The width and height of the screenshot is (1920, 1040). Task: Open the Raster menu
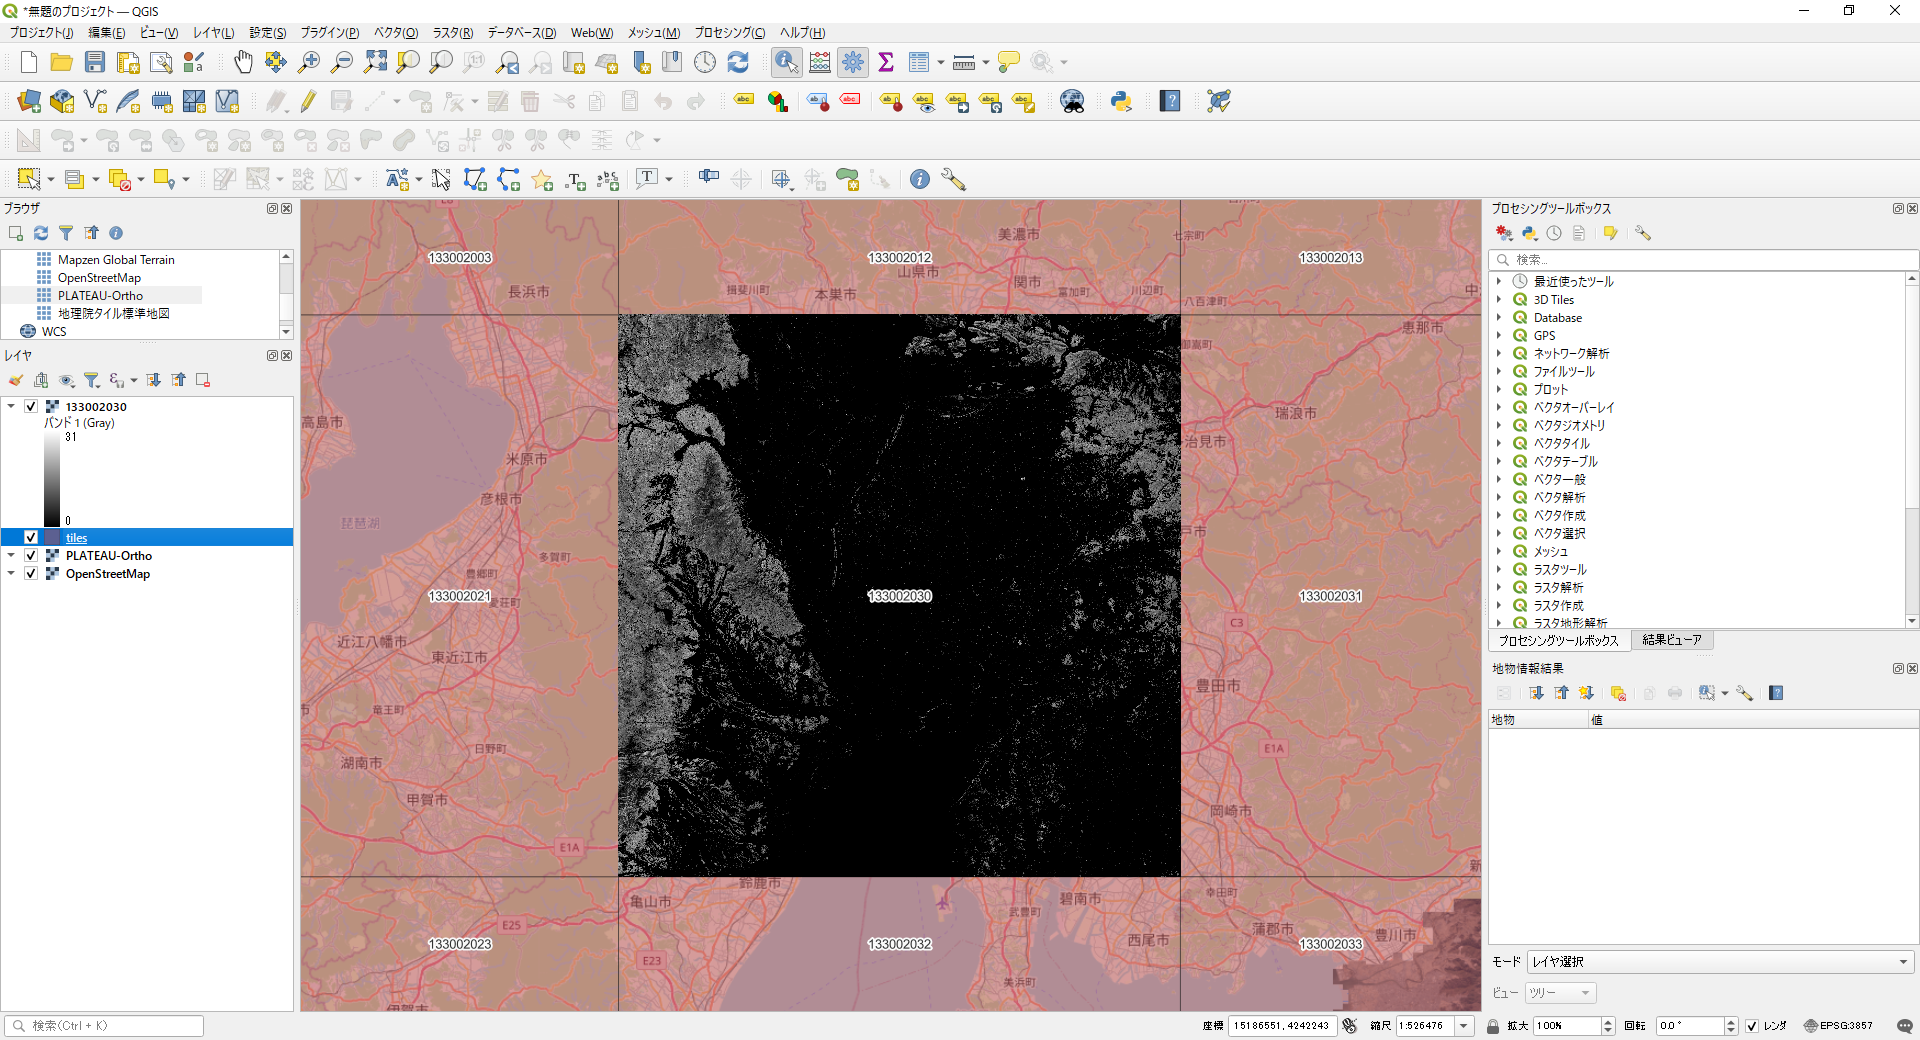point(452,33)
